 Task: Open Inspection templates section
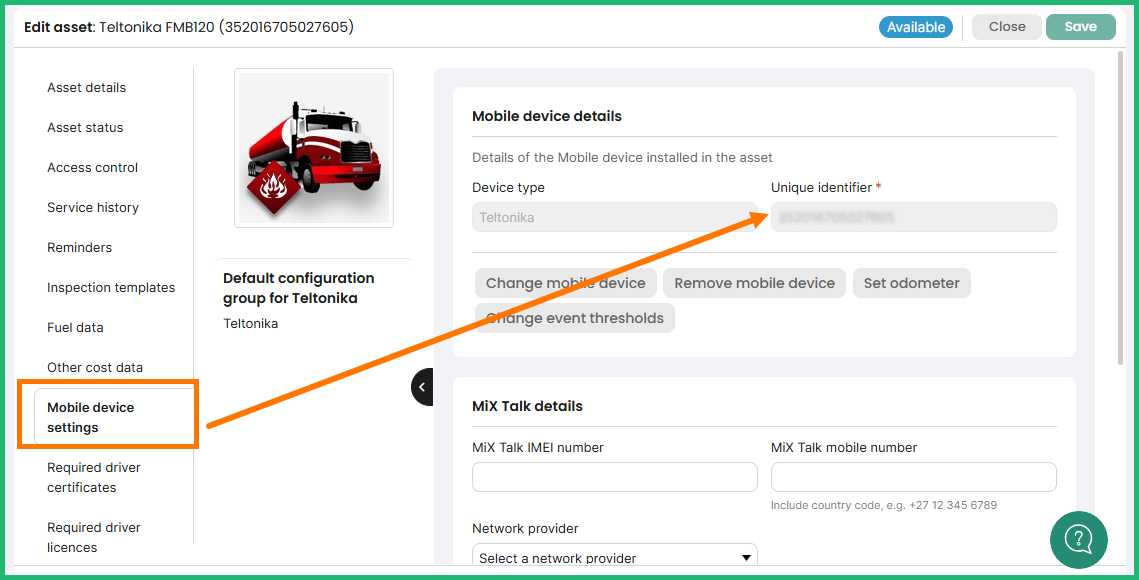click(111, 288)
